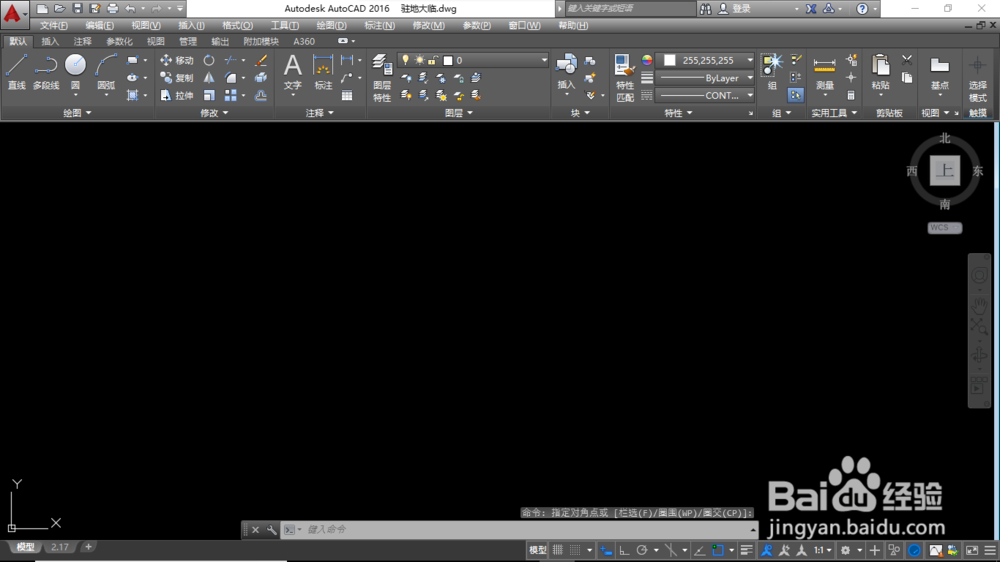Click the Plot (print) icon in quick access toolbar
Viewport: 1000px width, 562px height.
point(112,8)
